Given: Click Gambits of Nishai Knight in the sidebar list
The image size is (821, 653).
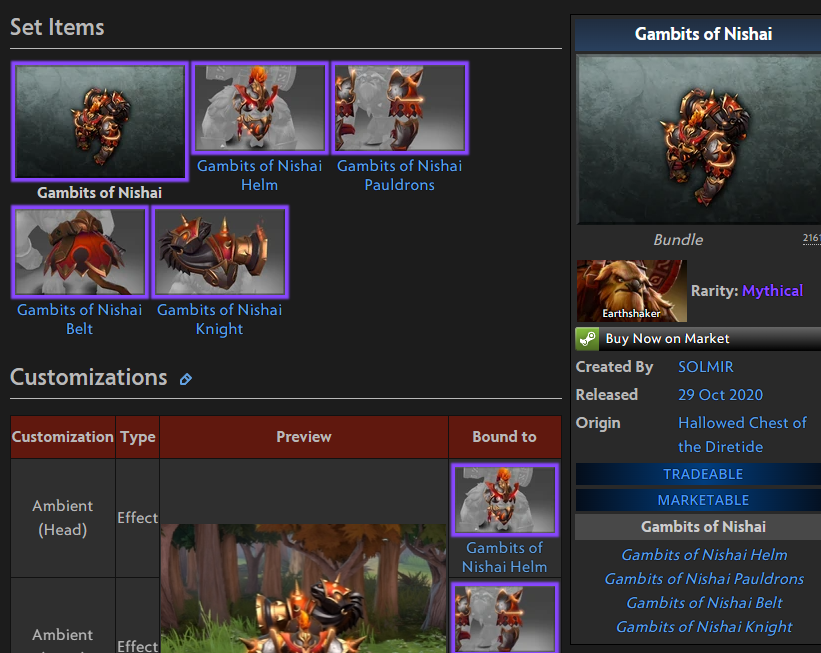Looking at the screenshot, I should tap(703, 627).
